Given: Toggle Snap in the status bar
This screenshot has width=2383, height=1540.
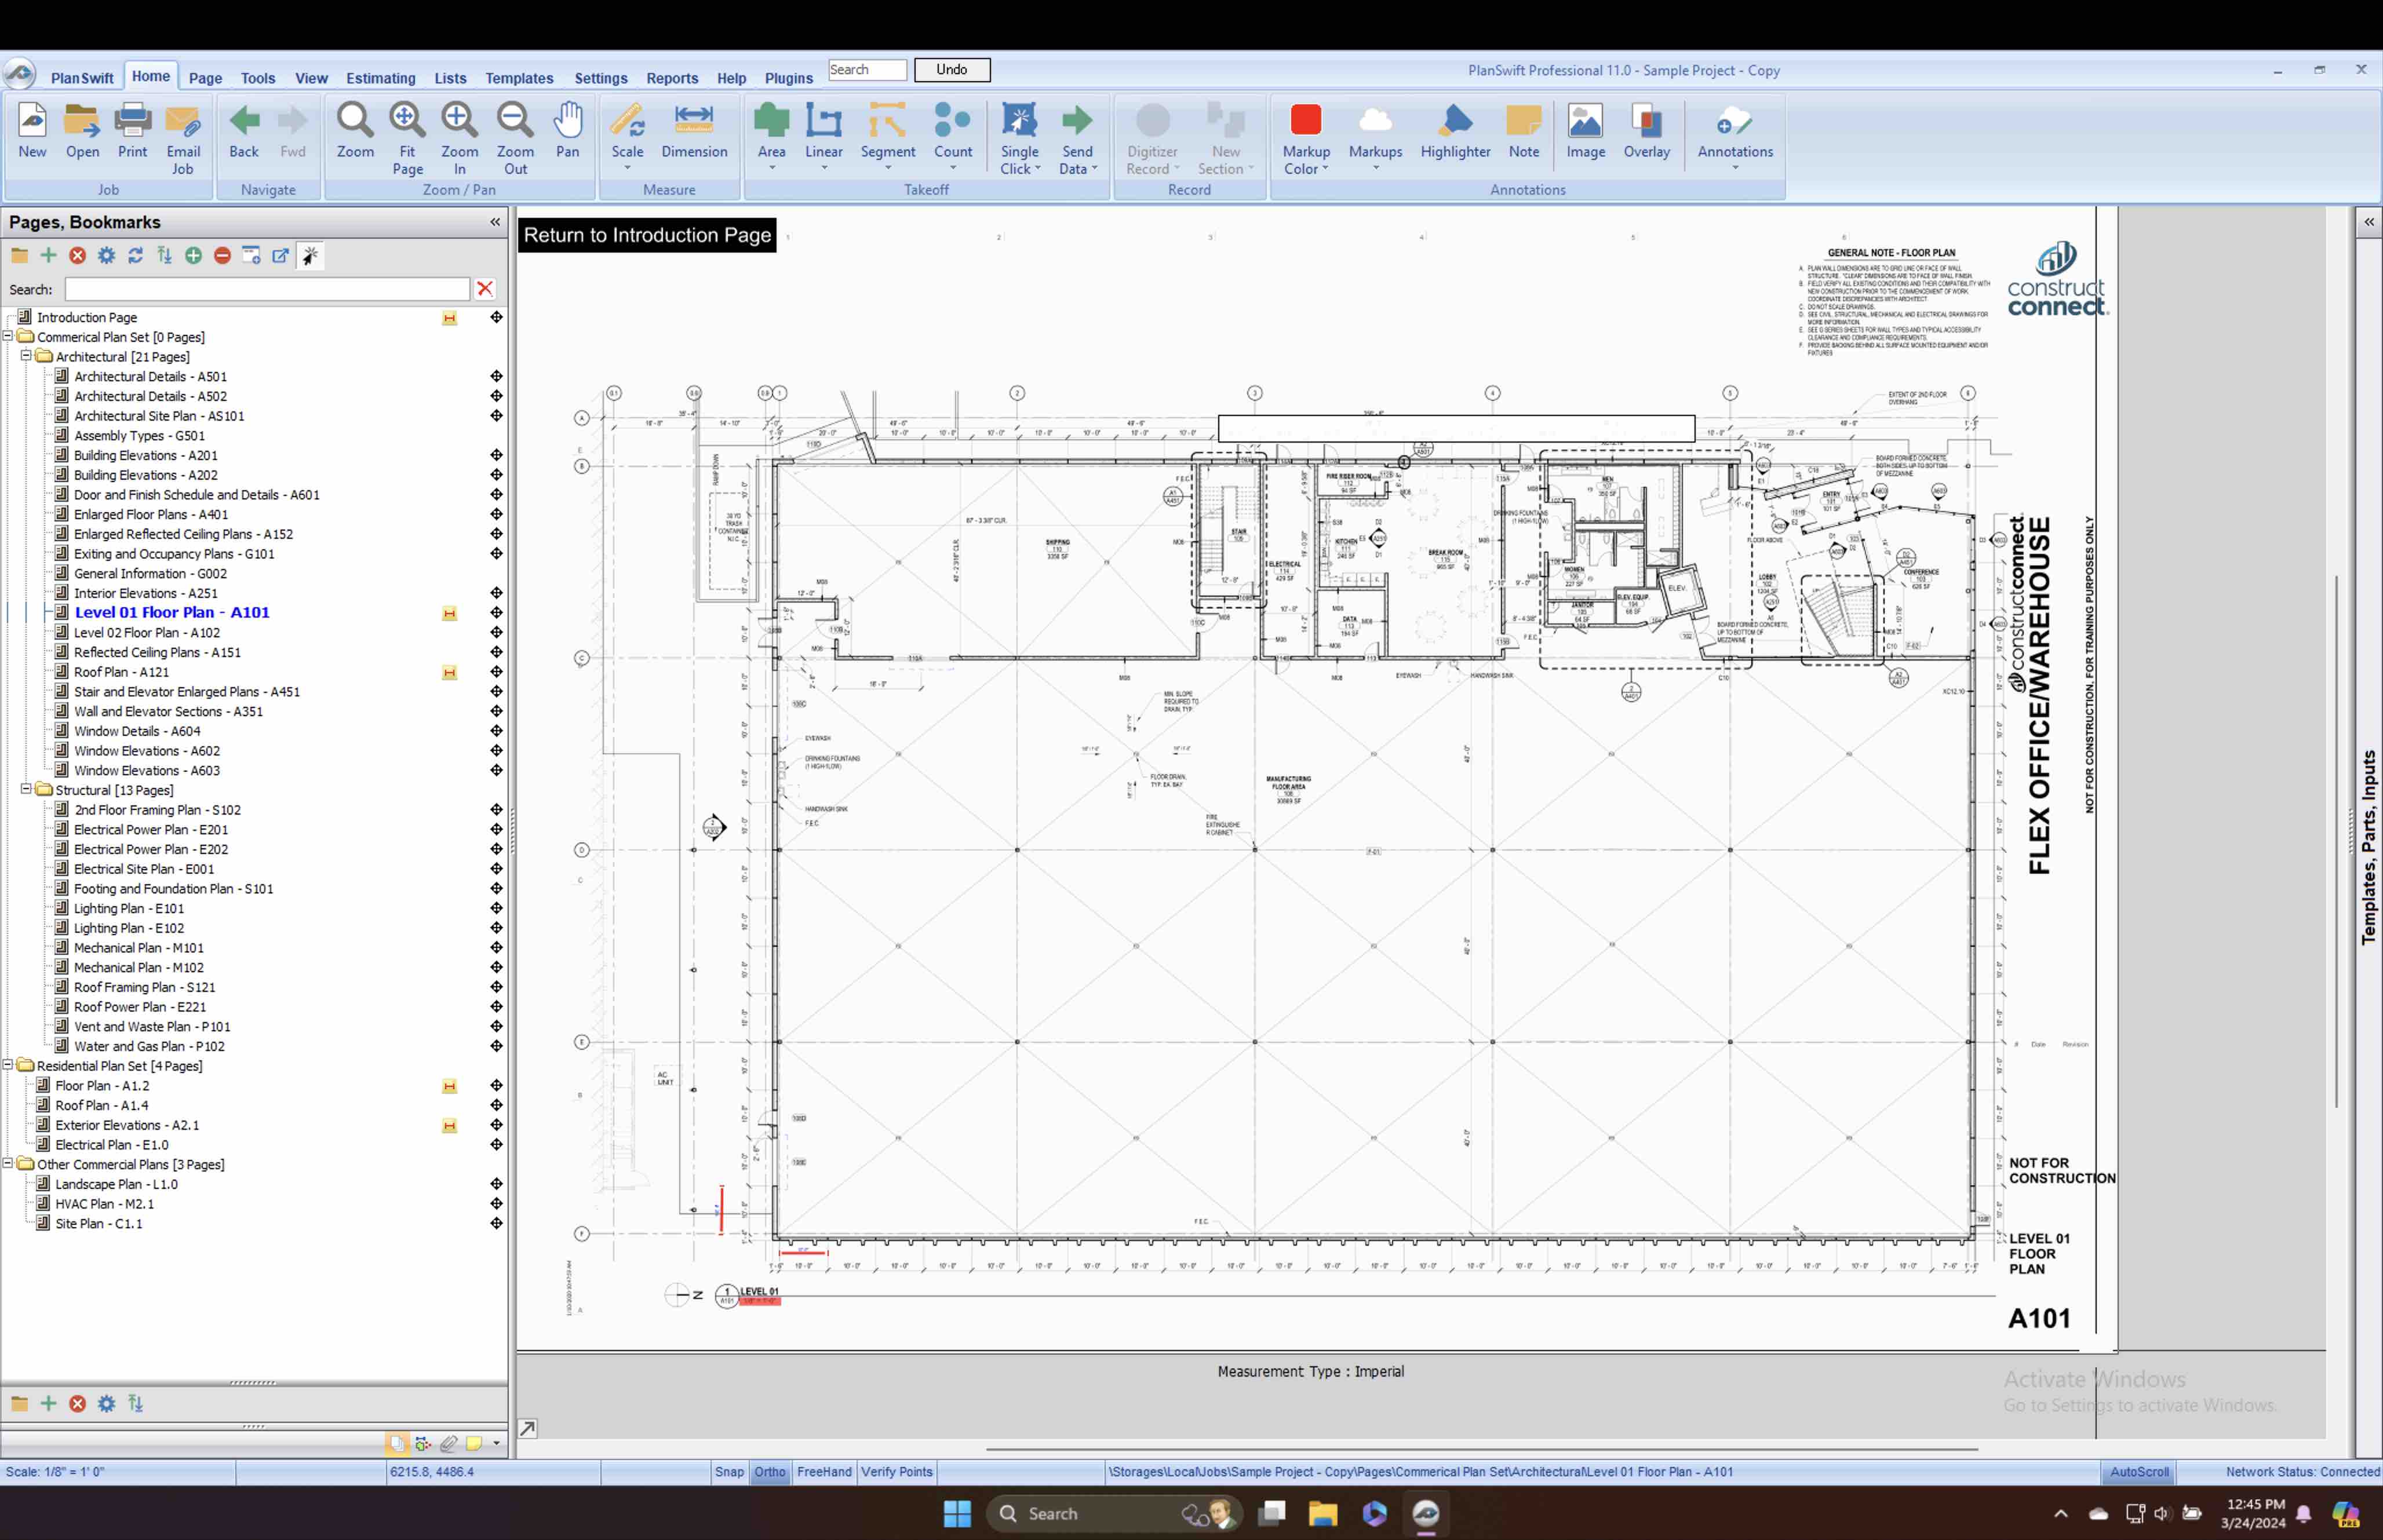Looking at the screenshot, I should (729, 1472).
